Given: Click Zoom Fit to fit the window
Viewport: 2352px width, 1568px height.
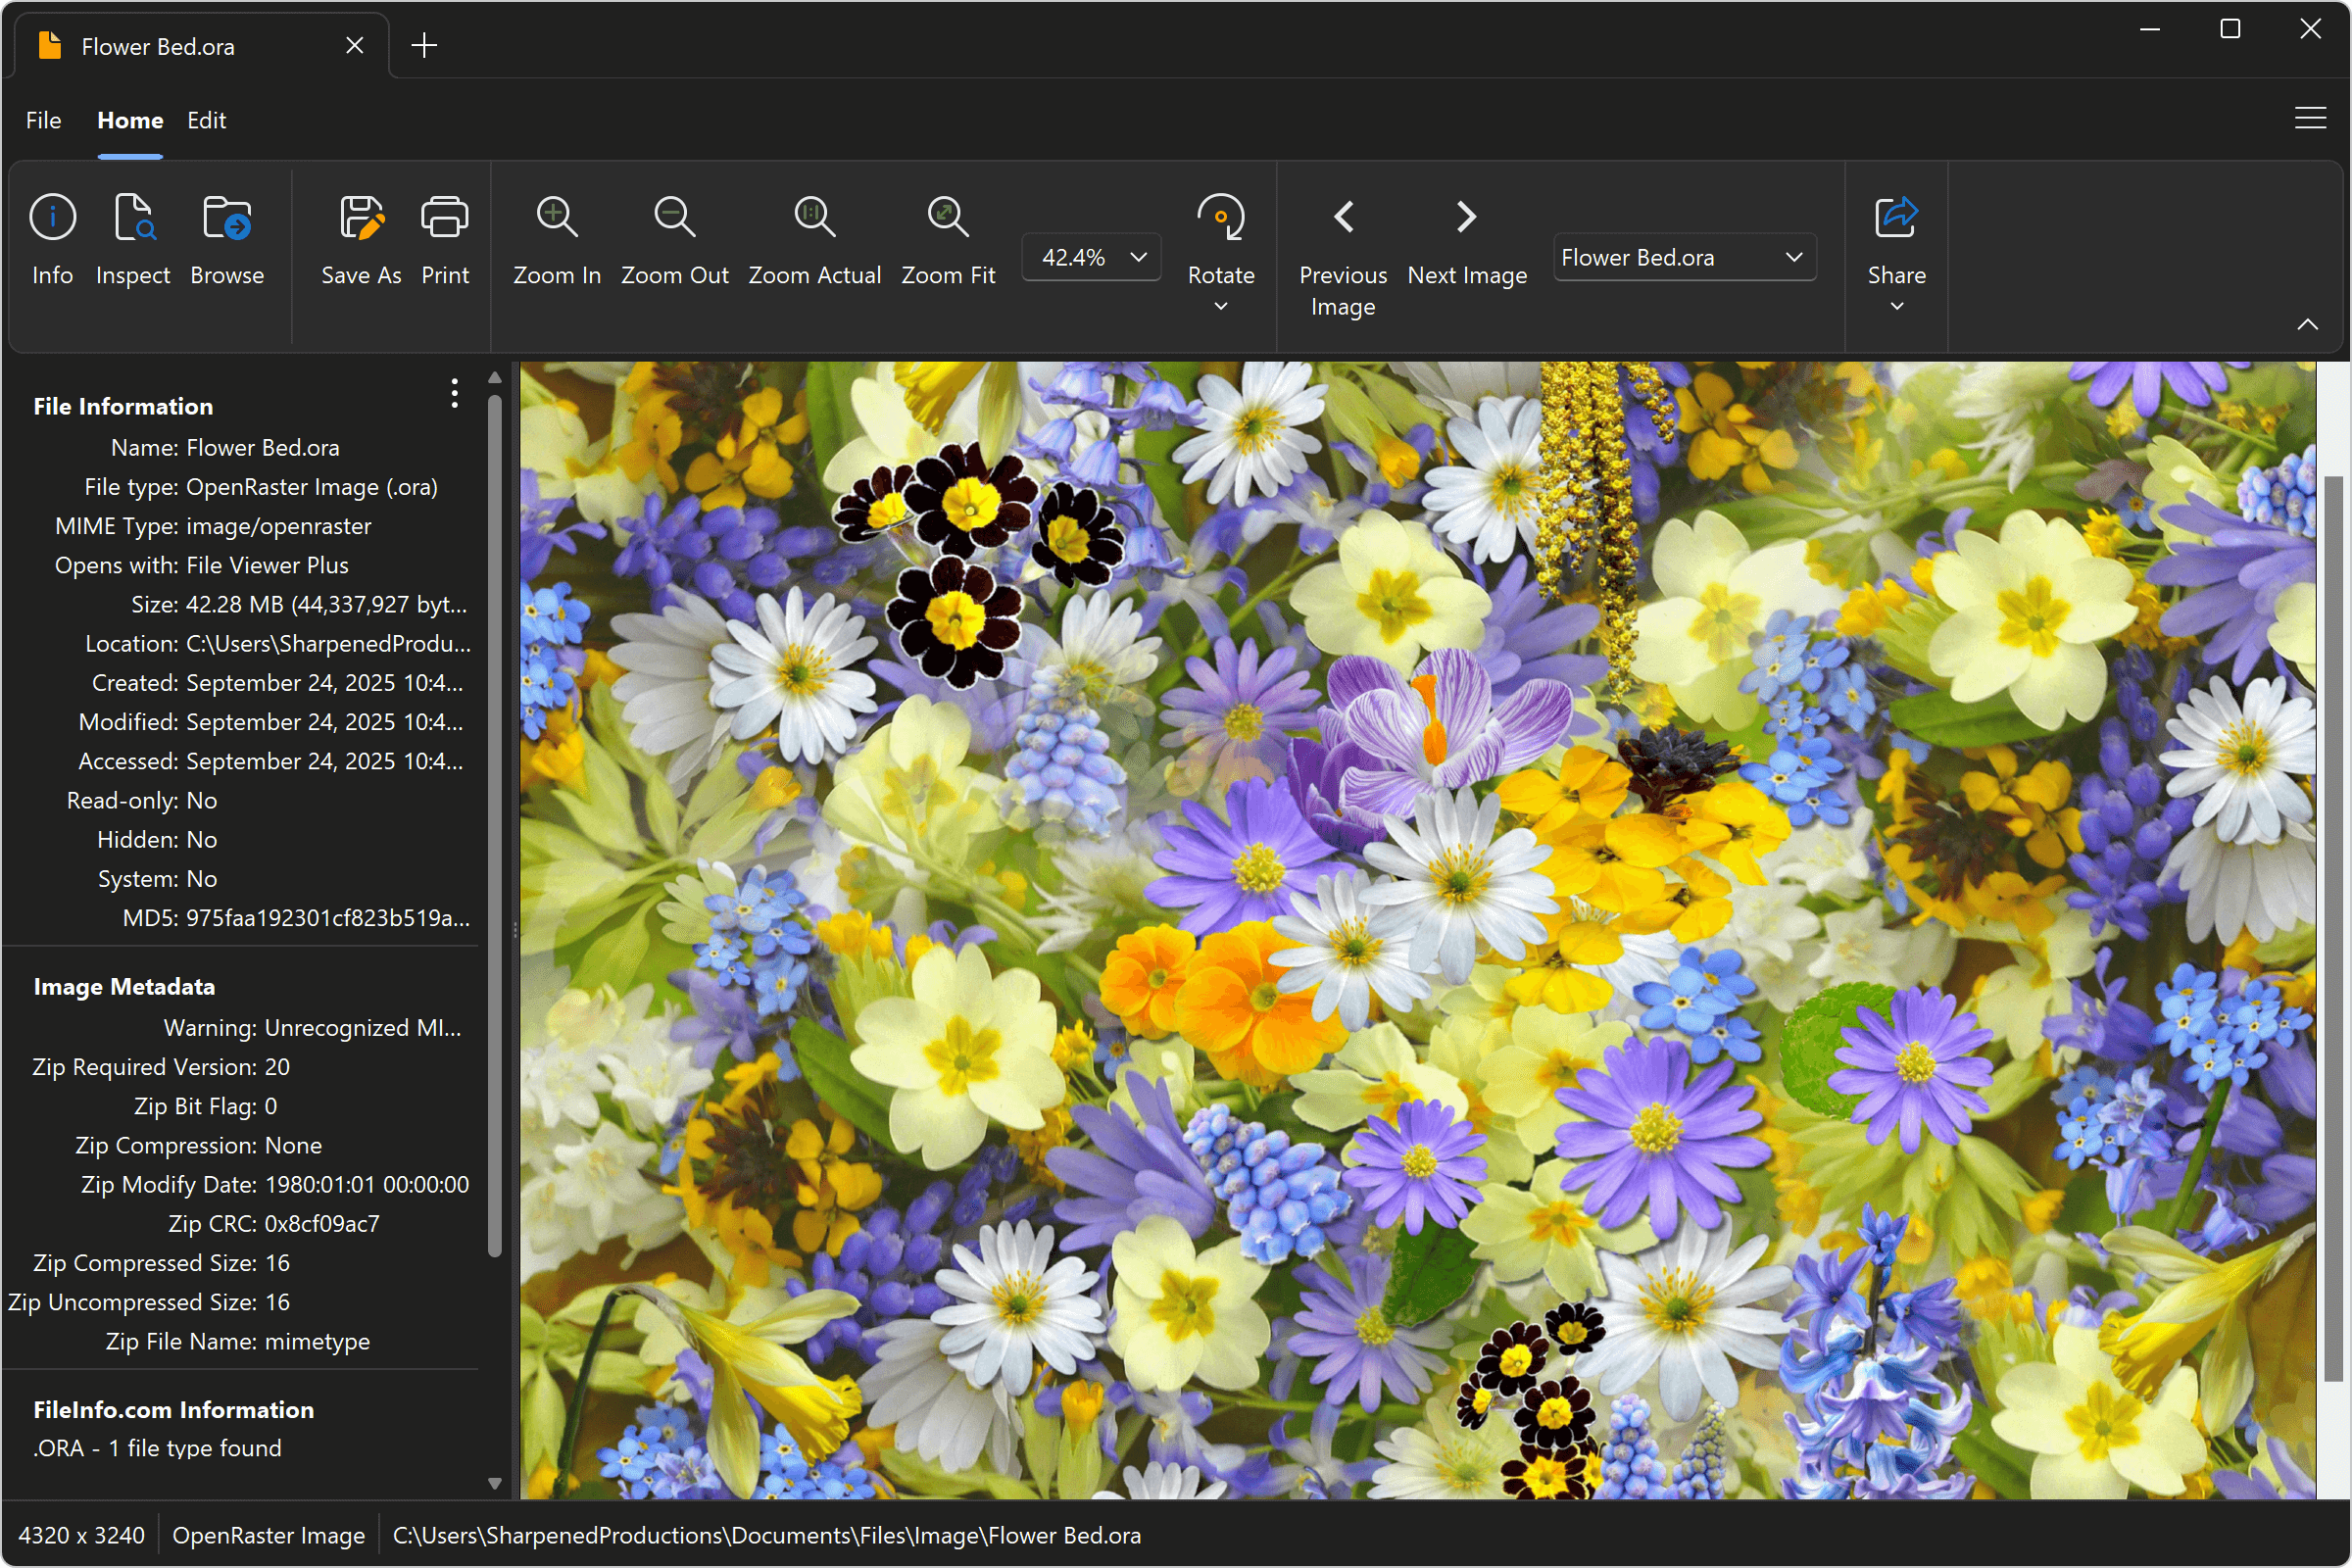Looking at the screenshot, I should pos(947,240).
